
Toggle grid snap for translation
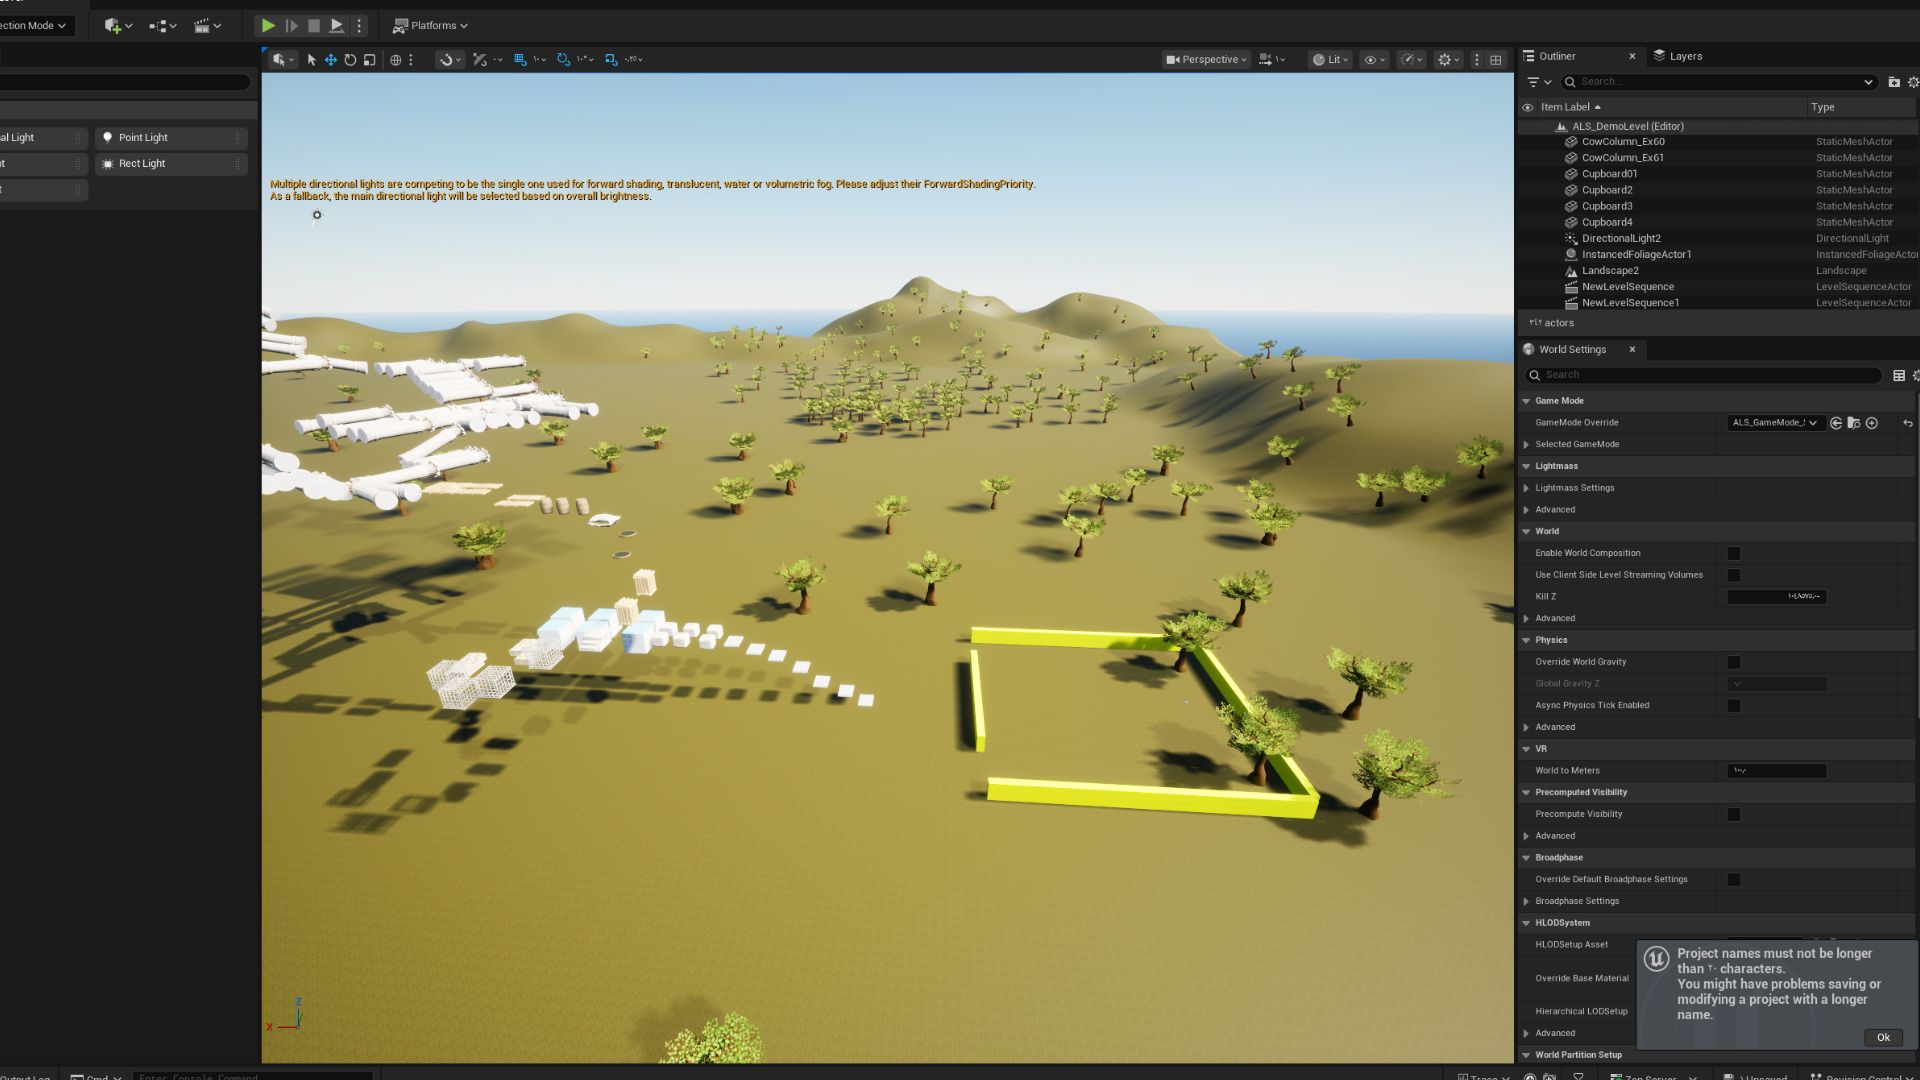[x=520, y=60]
